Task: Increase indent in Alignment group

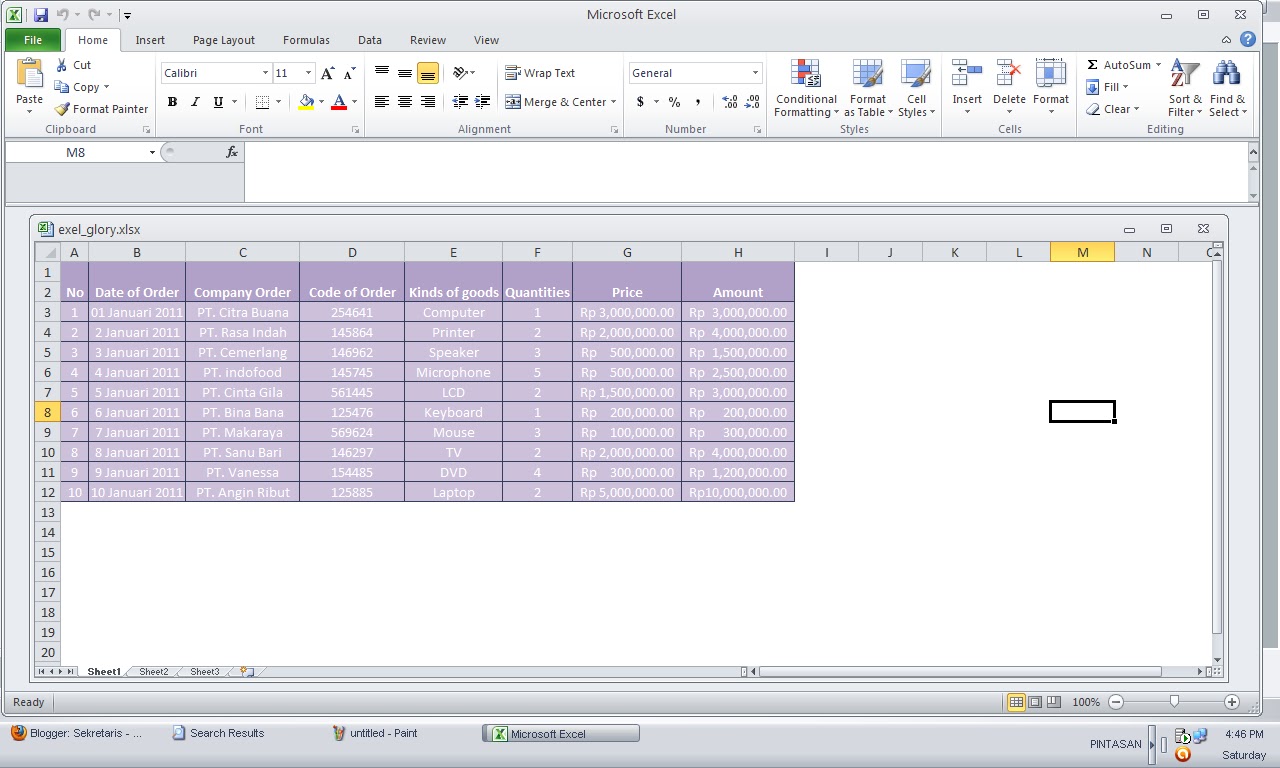Action: click(x=482, y=102)
